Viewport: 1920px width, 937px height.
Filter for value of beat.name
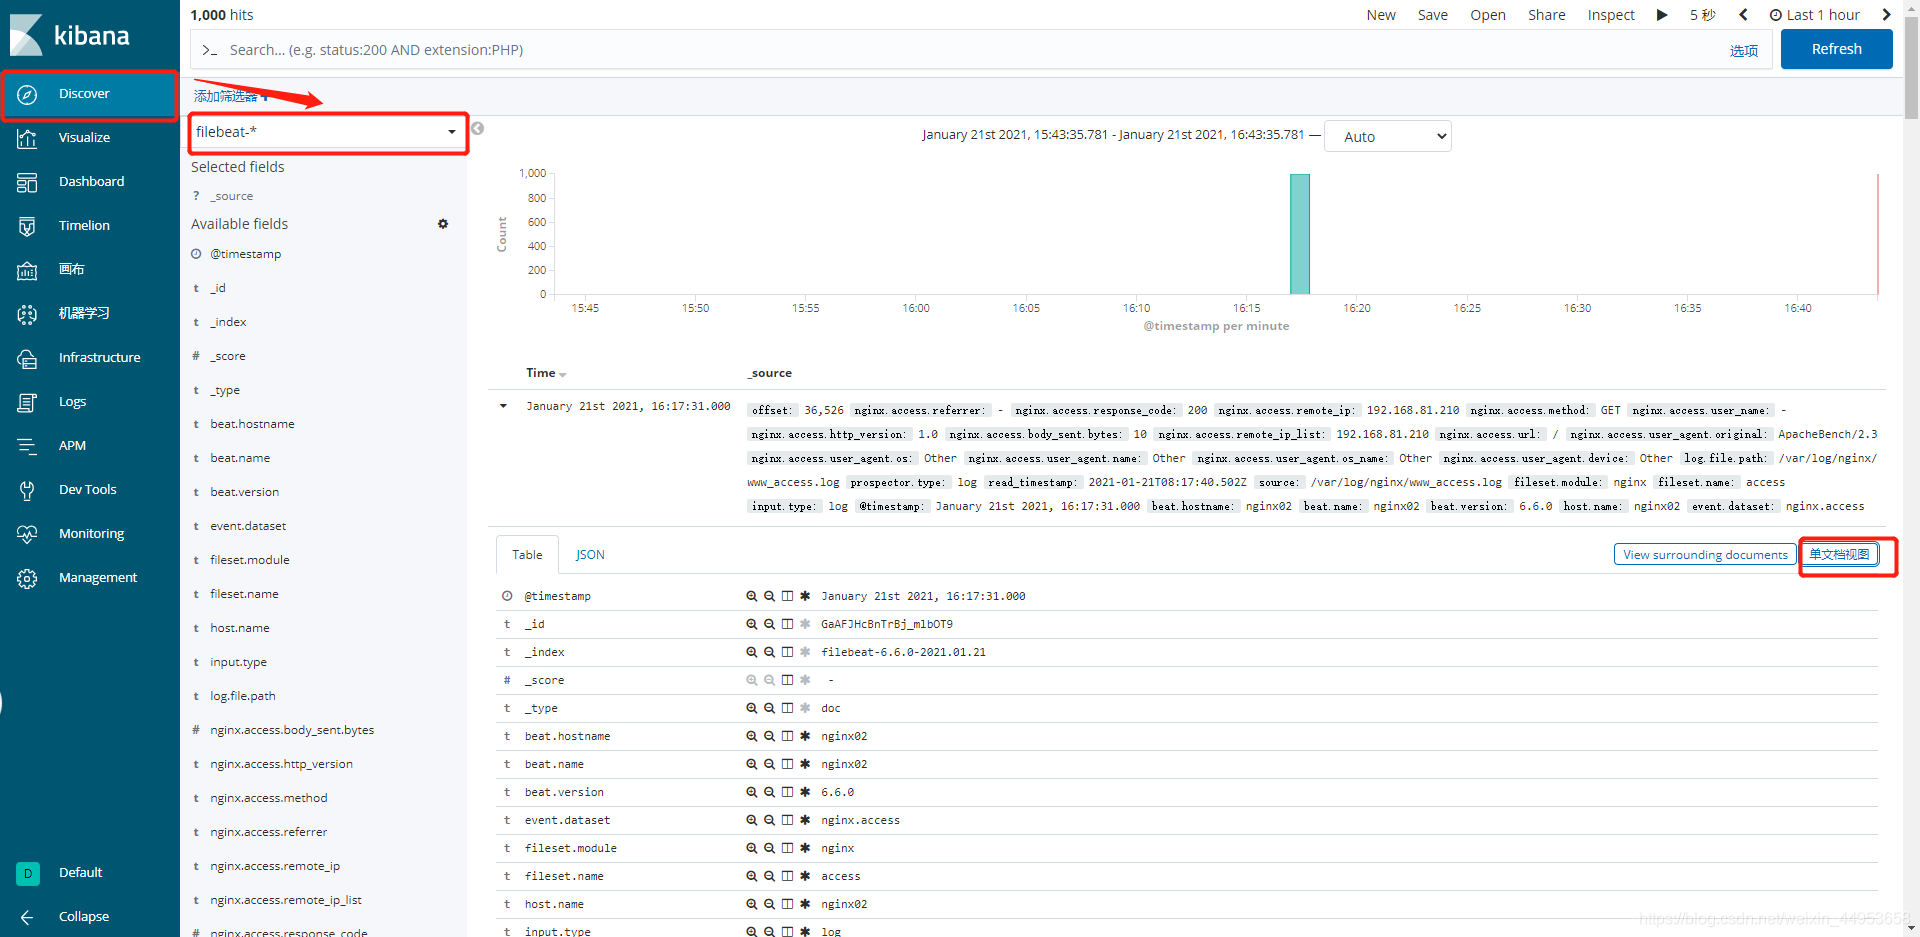tap(751, 764)
